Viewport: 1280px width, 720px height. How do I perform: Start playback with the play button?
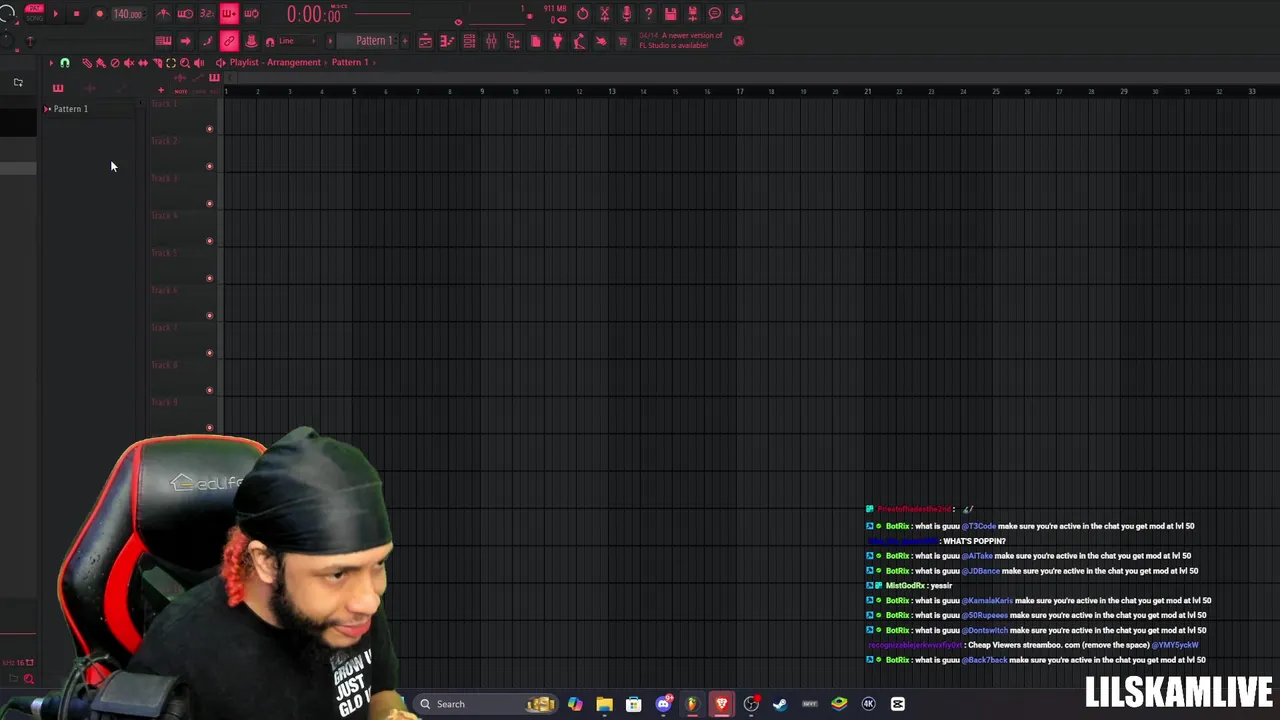pos(55,14)
